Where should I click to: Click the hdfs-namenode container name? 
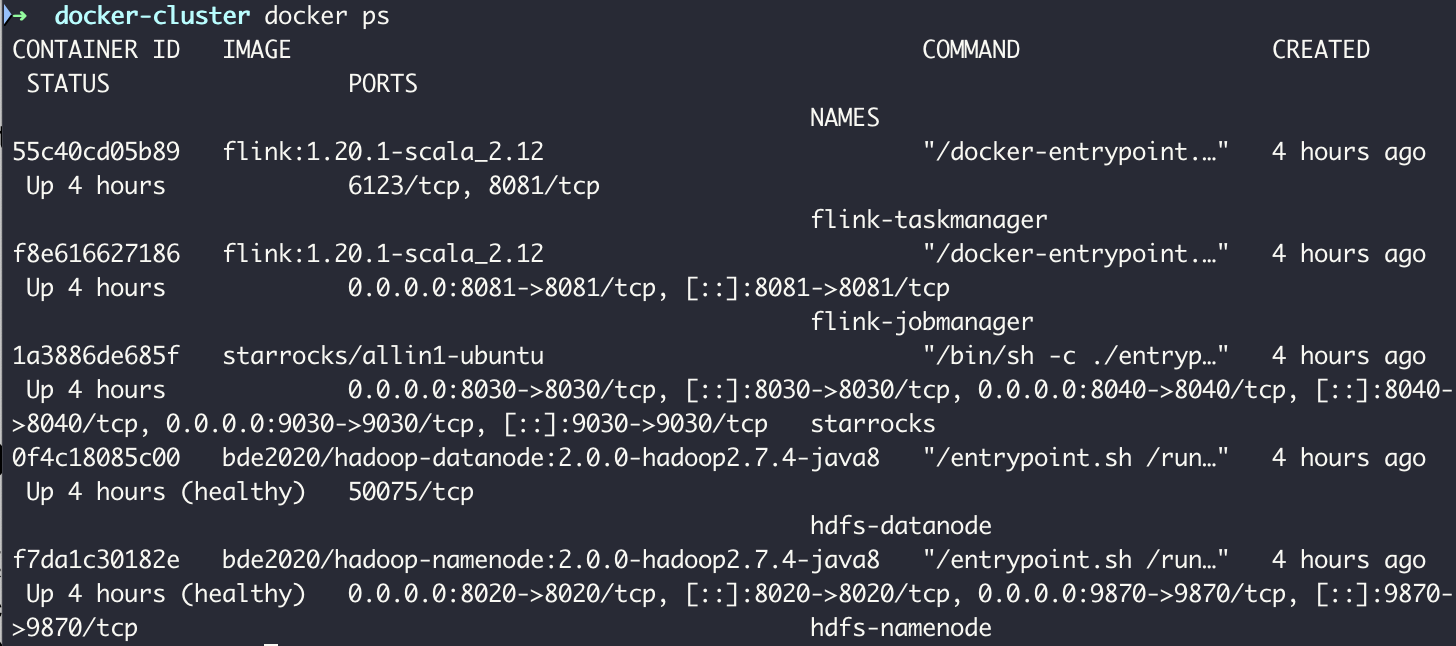coord(901,628)
